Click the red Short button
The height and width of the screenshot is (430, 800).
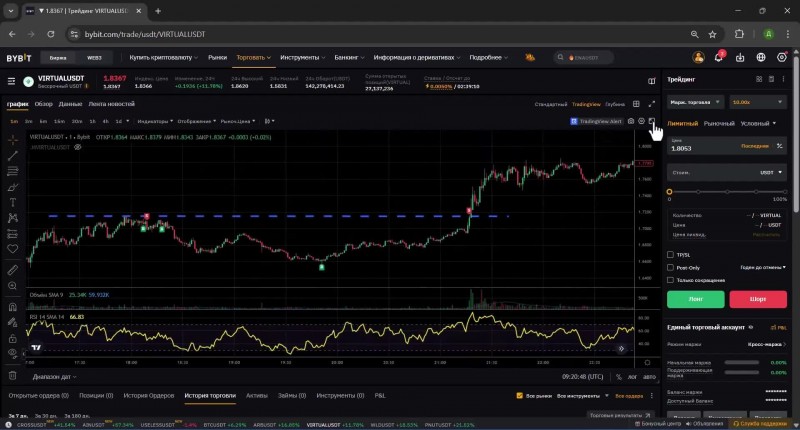tap(758, 299)
